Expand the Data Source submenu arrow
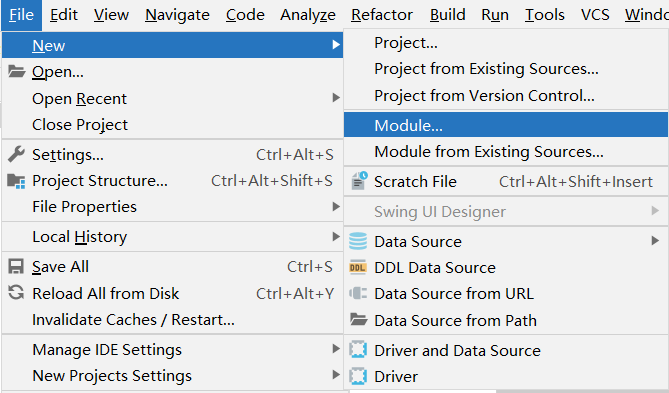This screenshot has width=669, height=393. pos(655,241)
